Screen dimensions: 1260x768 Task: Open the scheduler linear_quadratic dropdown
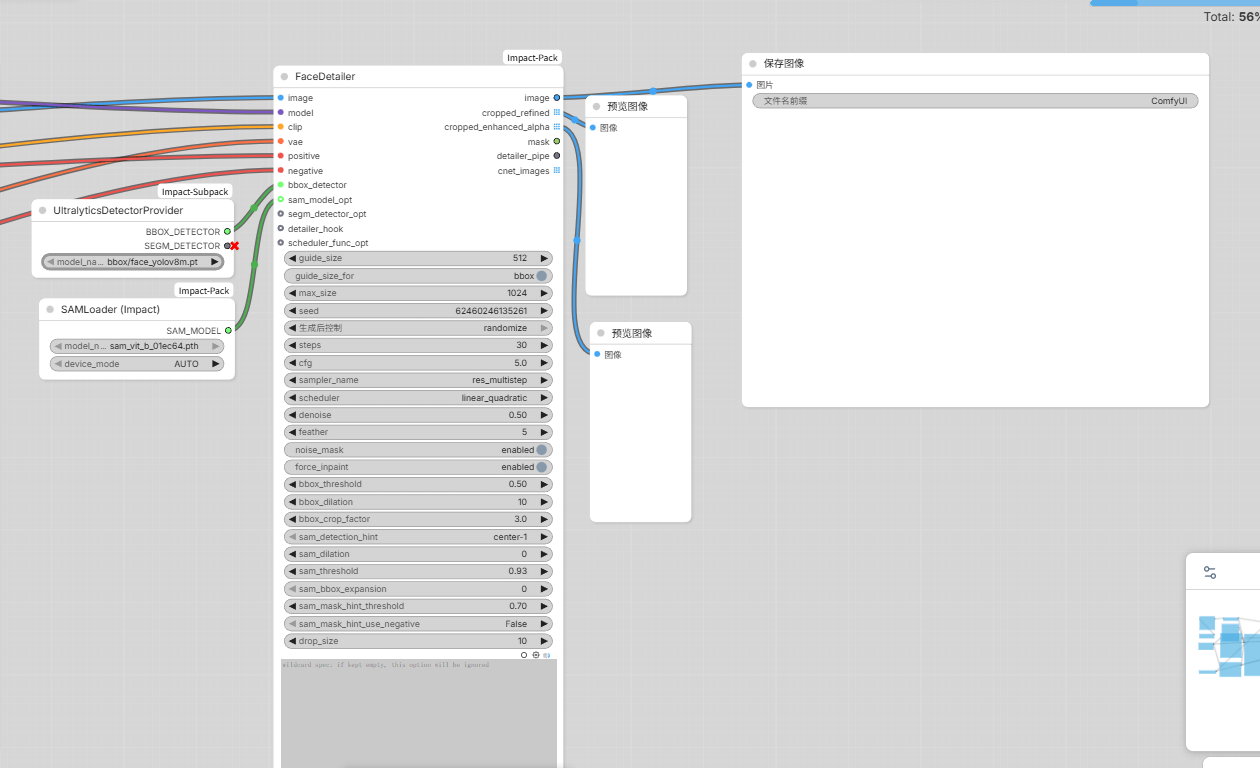(x=418, y=398)
